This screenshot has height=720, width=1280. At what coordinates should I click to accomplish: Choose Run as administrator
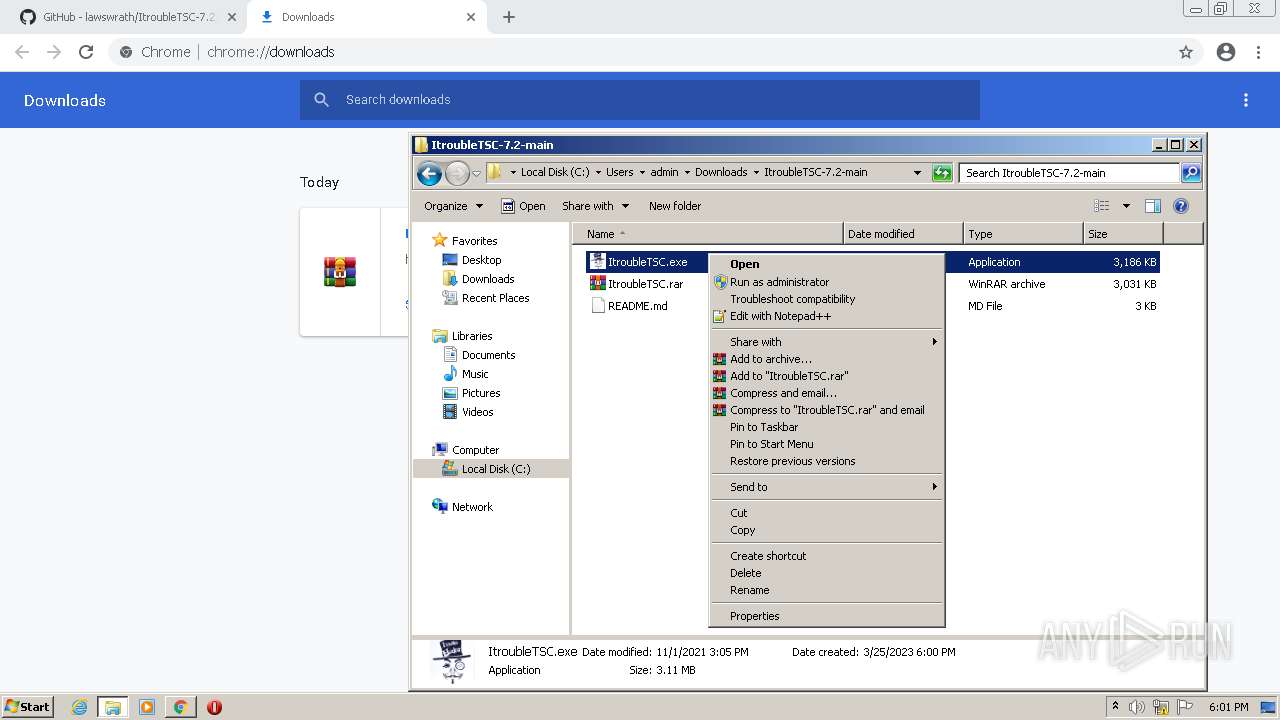coord(827,282)
